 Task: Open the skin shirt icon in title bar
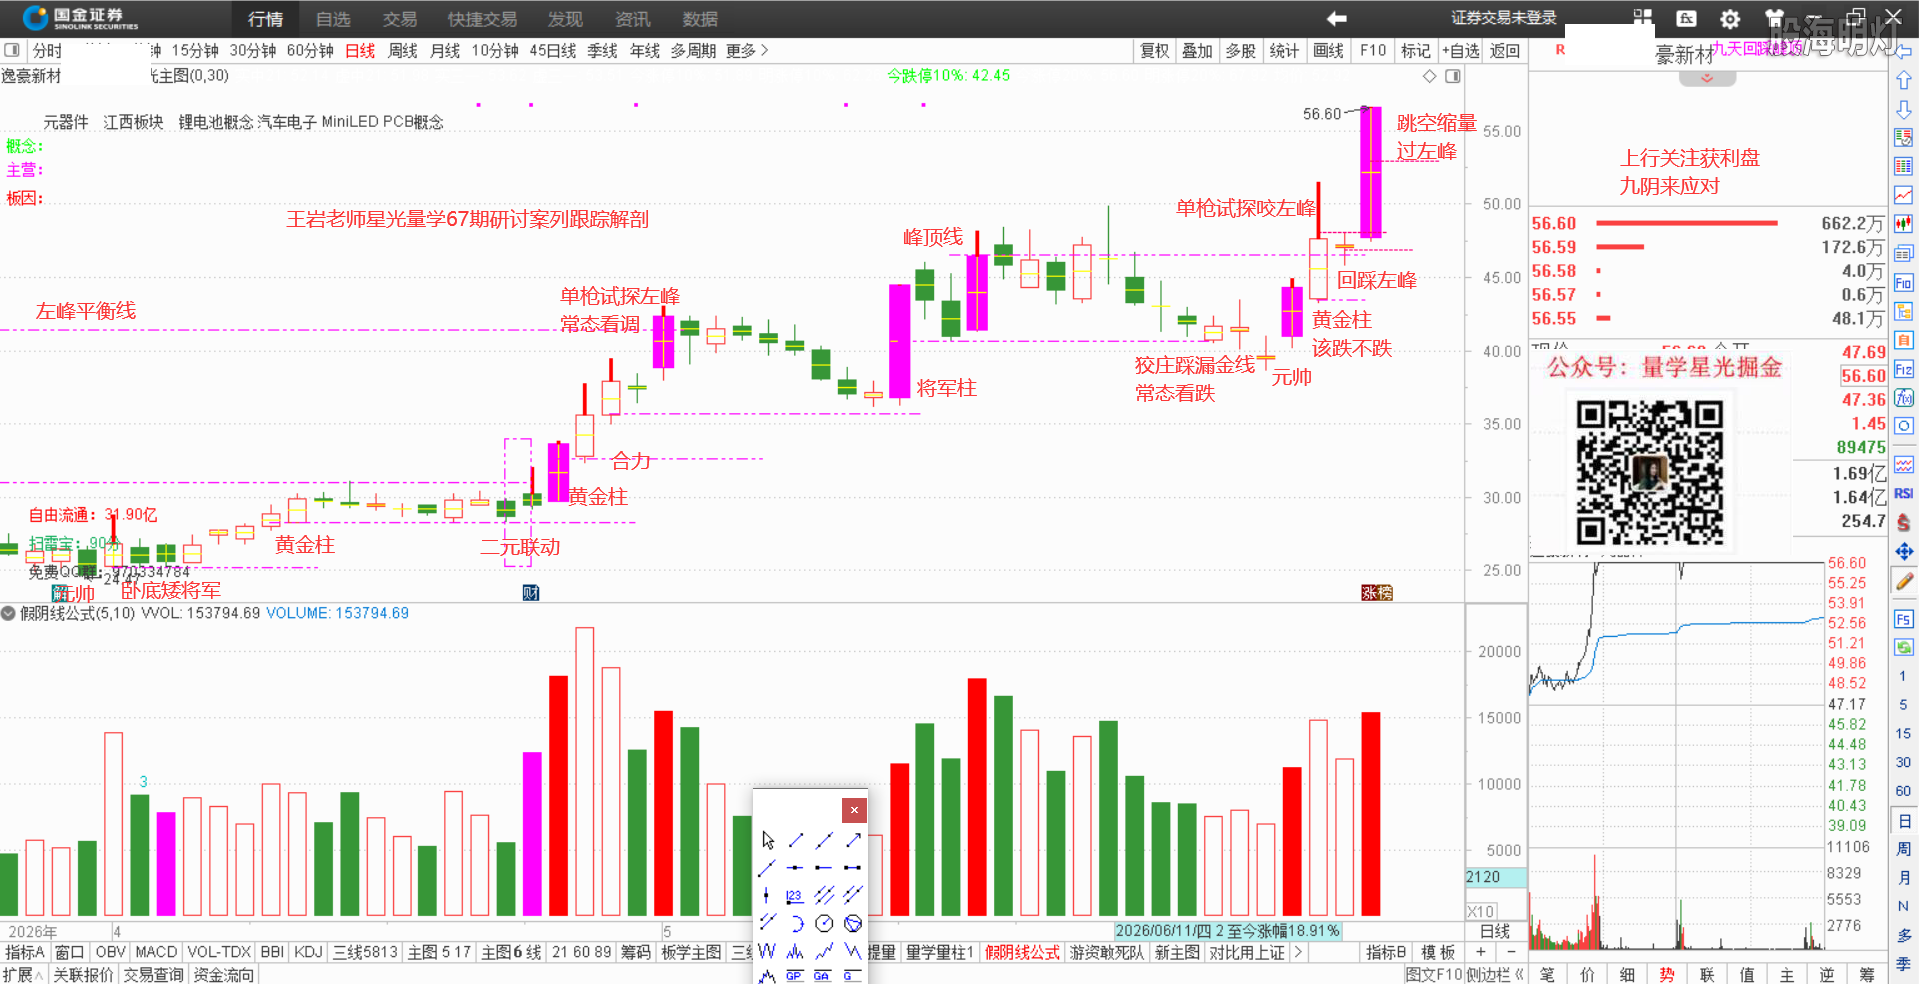click(1774, 18)
